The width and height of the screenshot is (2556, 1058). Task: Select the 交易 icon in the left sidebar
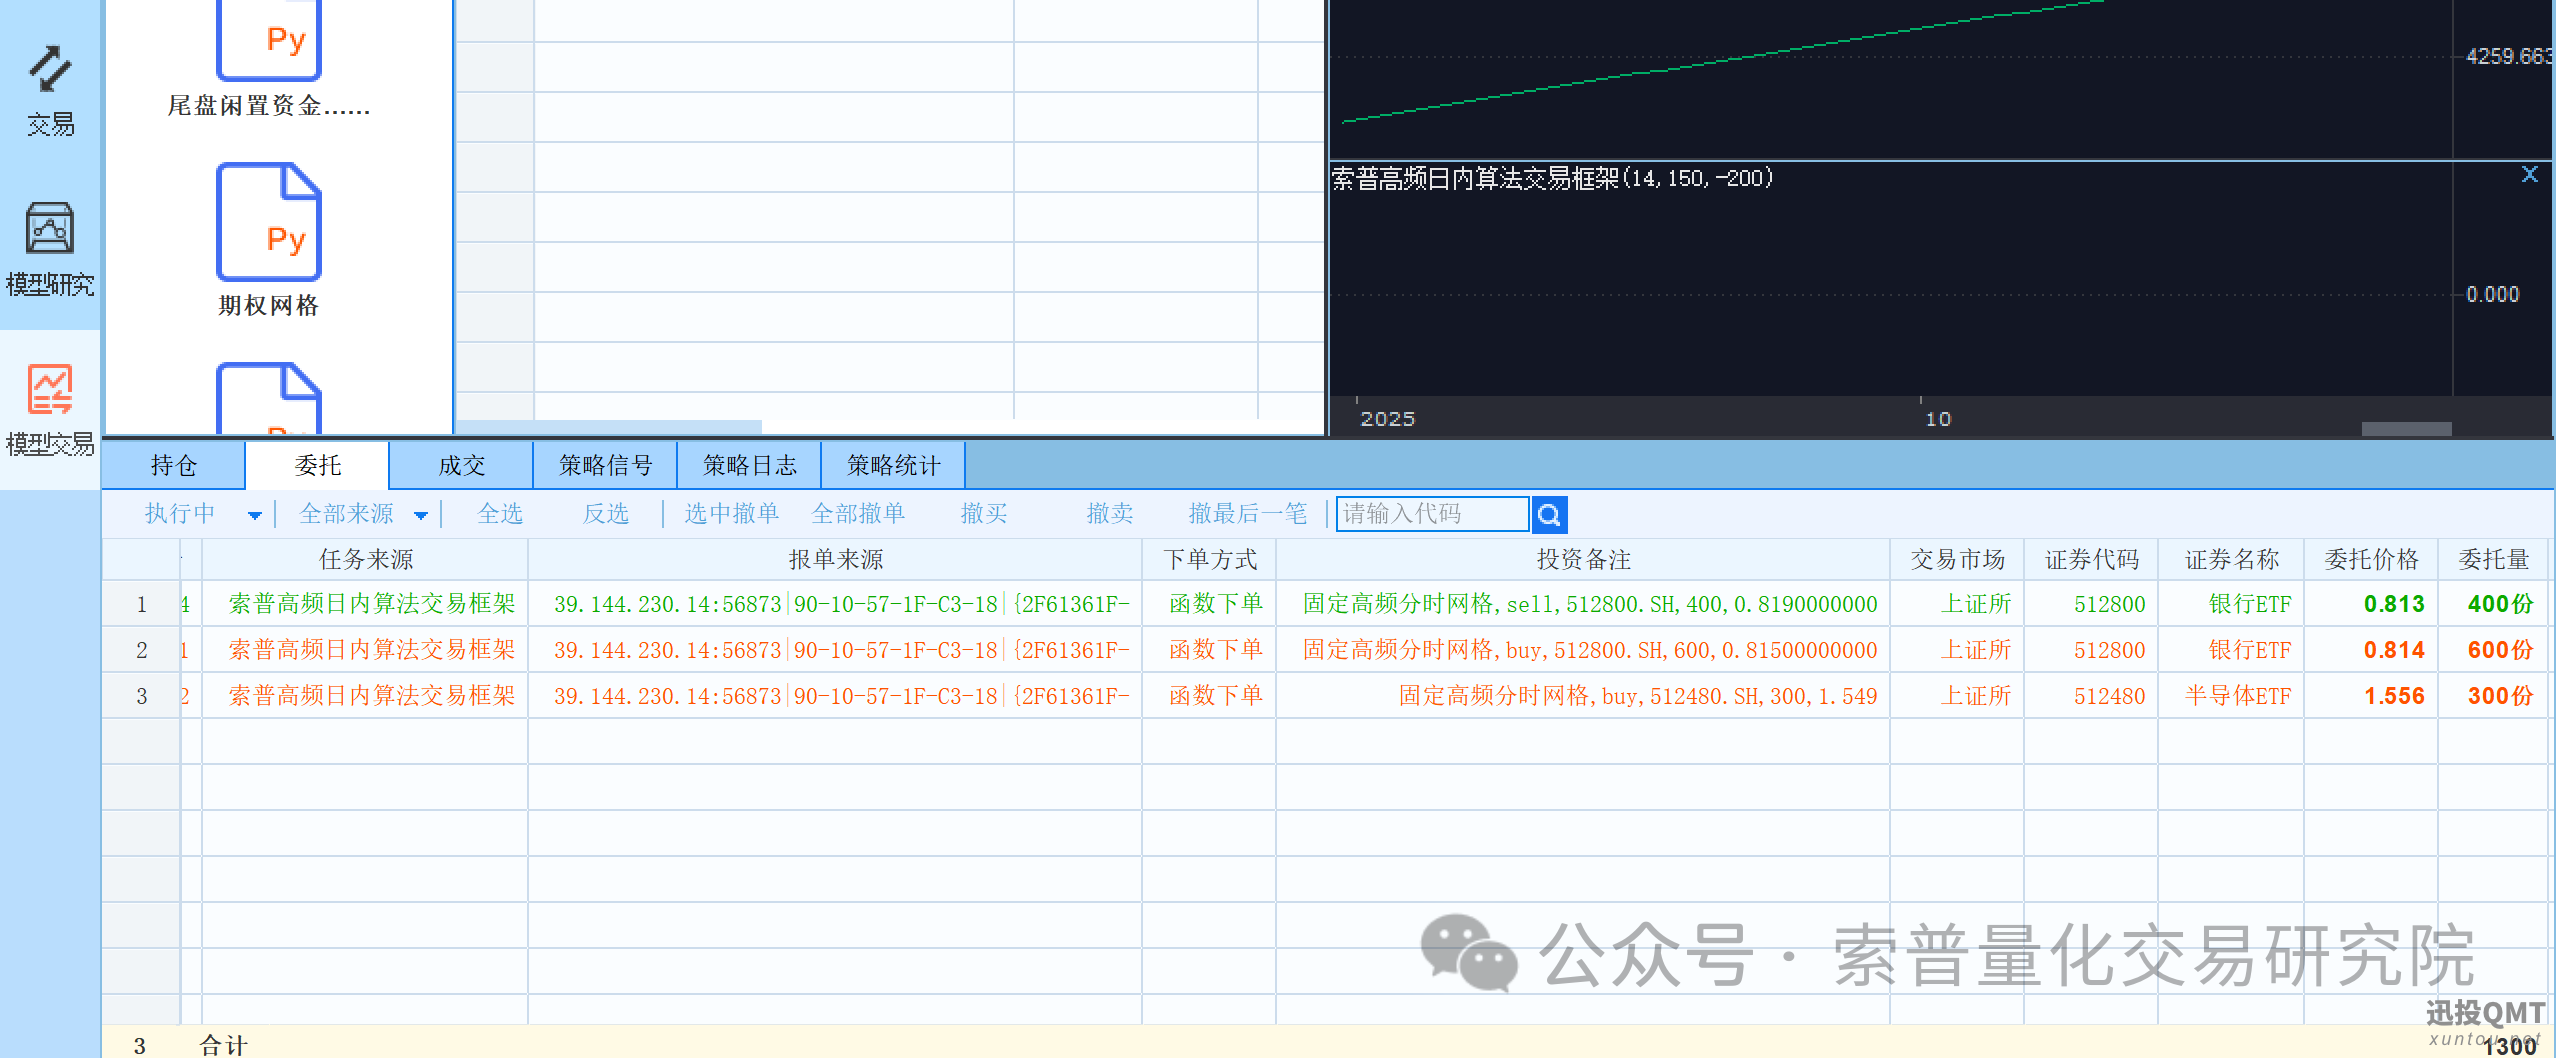(x=50, y=90)
